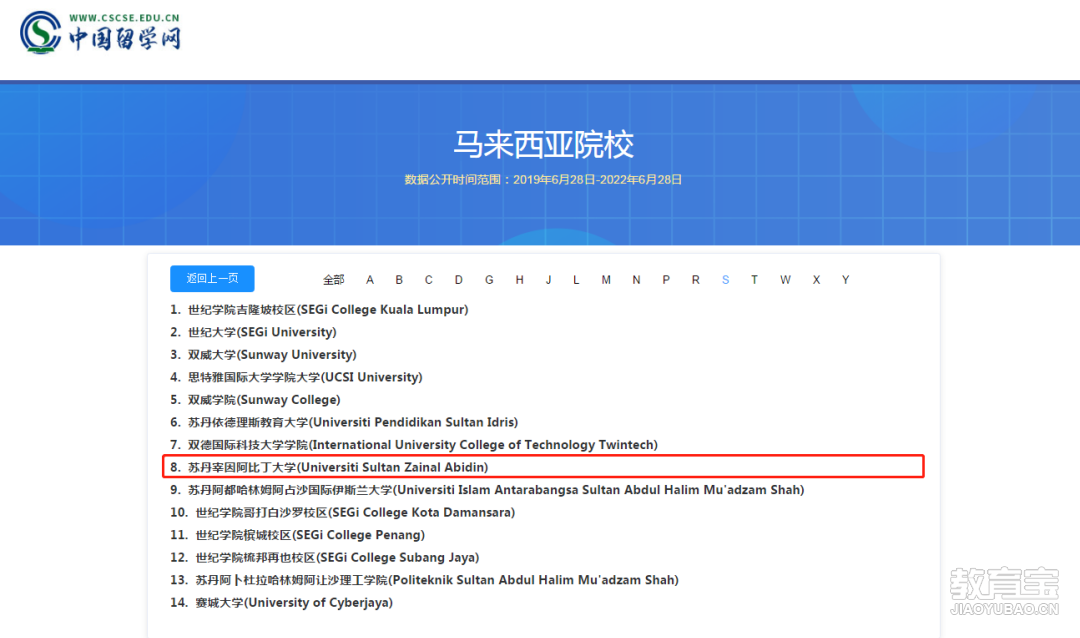Filter schools by letter A
Screen dimensions: 1080x638
[x=370, y=280]
